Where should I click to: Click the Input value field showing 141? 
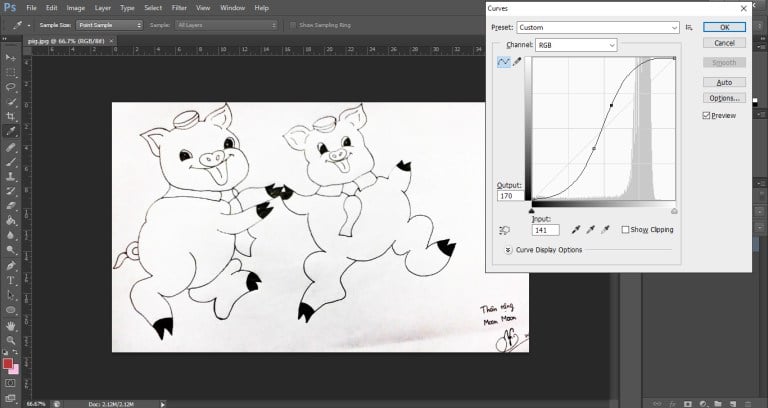(545, 230)
